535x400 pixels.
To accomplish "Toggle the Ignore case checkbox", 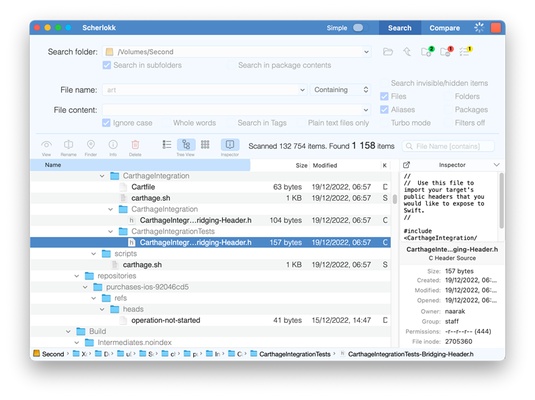I will (106, 123).
